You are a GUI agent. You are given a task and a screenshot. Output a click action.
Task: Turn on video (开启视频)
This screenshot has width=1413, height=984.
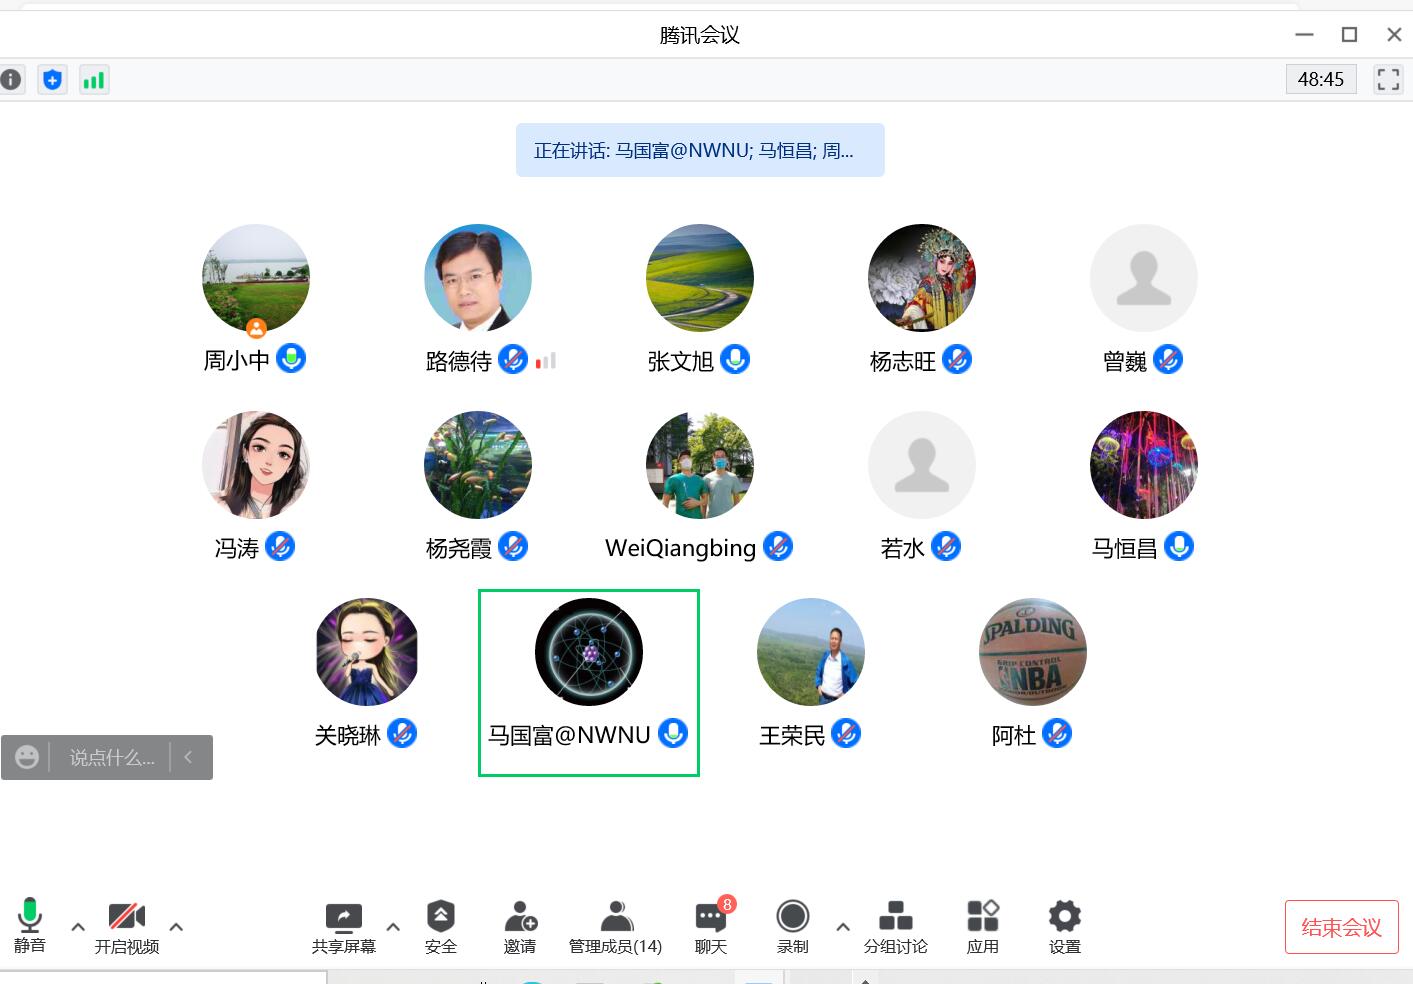tap(127, 926)
